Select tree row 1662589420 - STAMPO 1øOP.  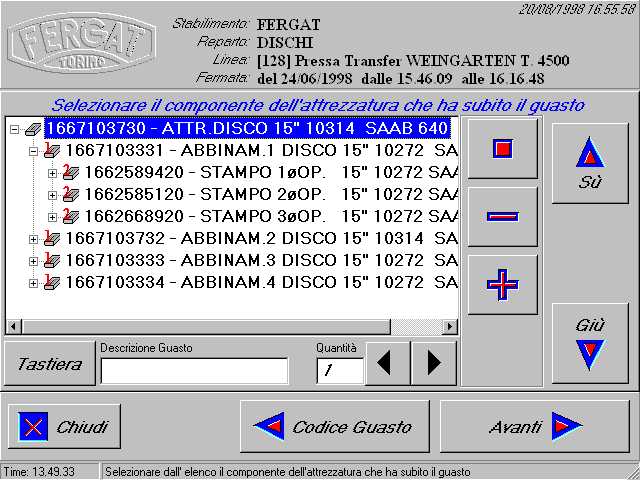click(271, 173)
